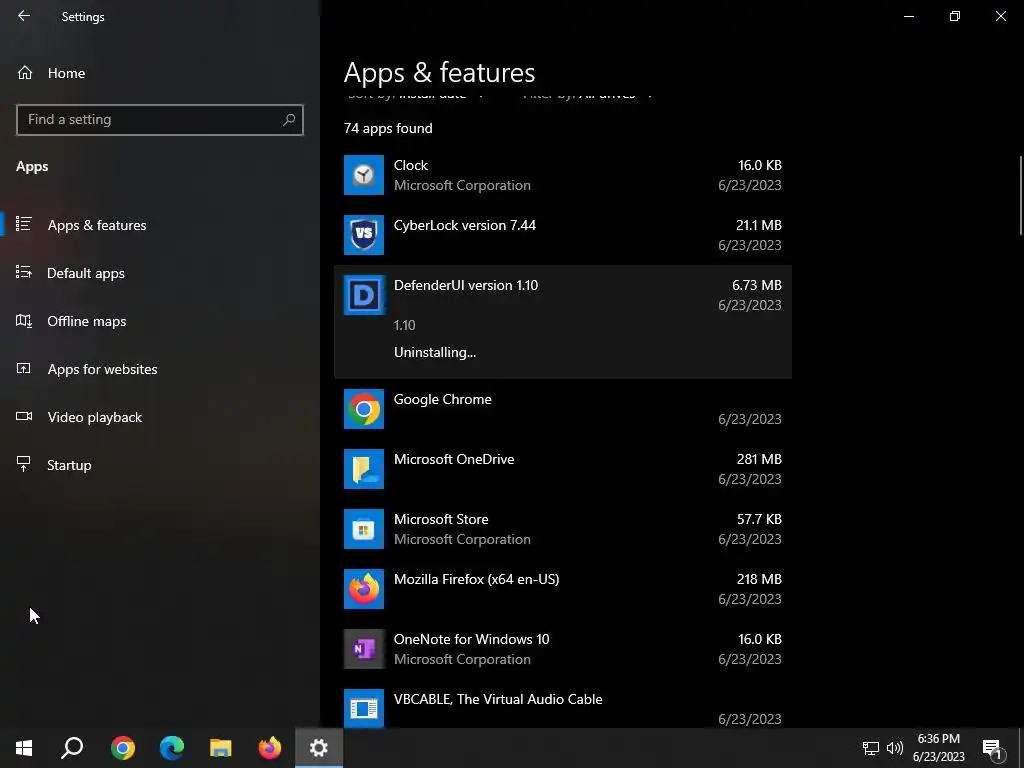Viewport: 1024px width, 768px height.
Task: Select OneNote for Windows 10 entry
Action: coord(471,639)
